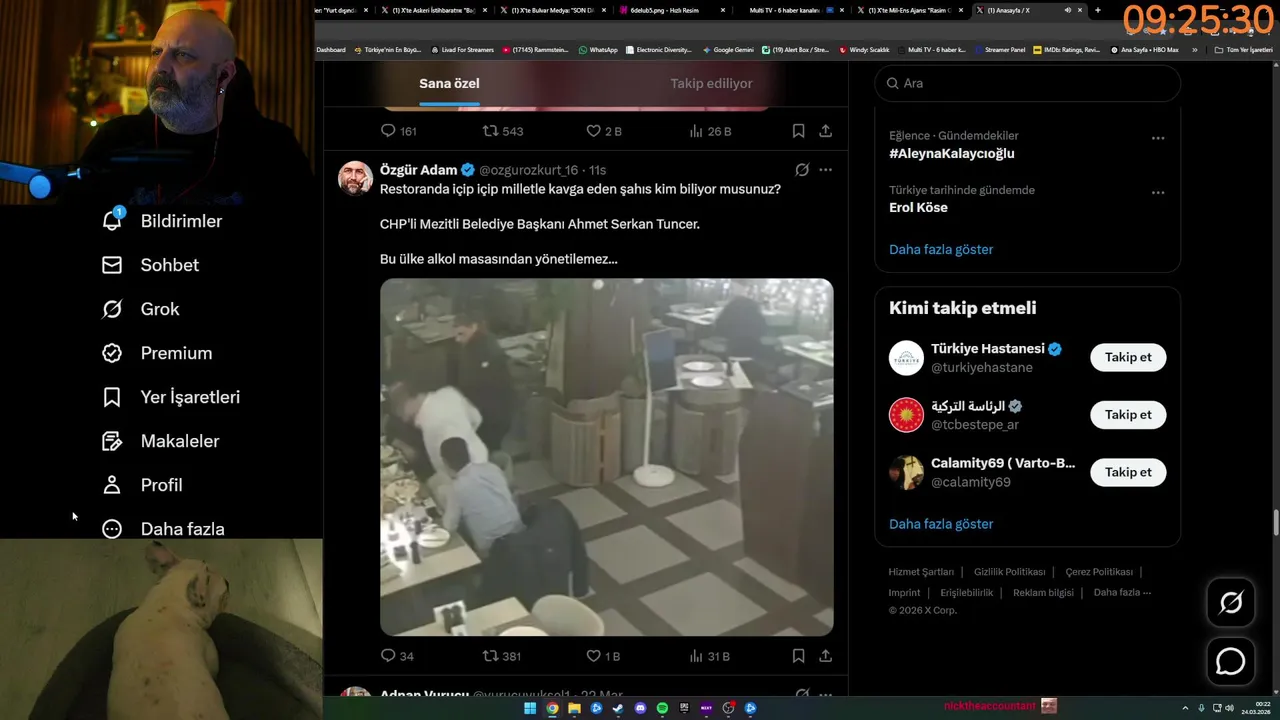Open Çerez Politikası footer link
Screen dimensions: 1280x720
[1099, 572]
